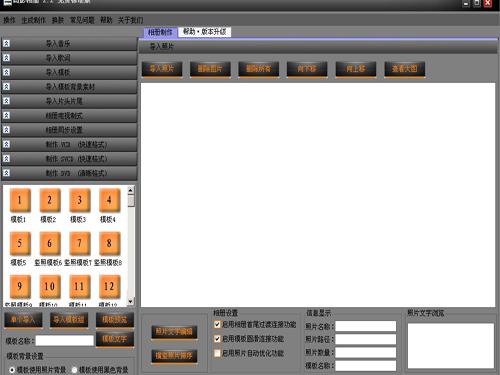
Task: Click the template list scrollbar down arrow
Action: [x=131, y=301]
